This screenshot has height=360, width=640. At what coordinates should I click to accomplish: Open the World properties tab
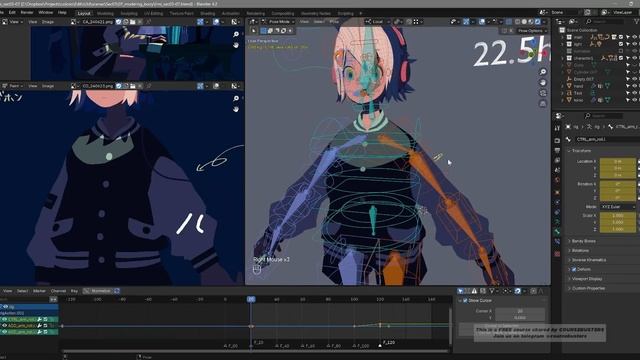(558, 180)
